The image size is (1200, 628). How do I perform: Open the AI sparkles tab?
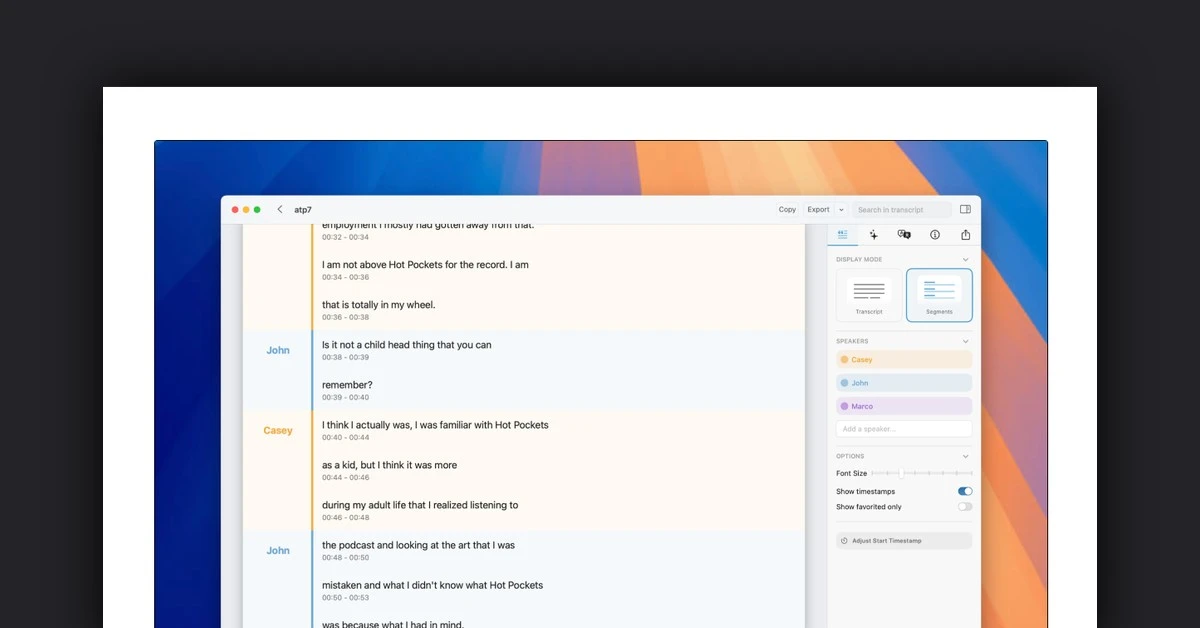[x=873, y=235]
